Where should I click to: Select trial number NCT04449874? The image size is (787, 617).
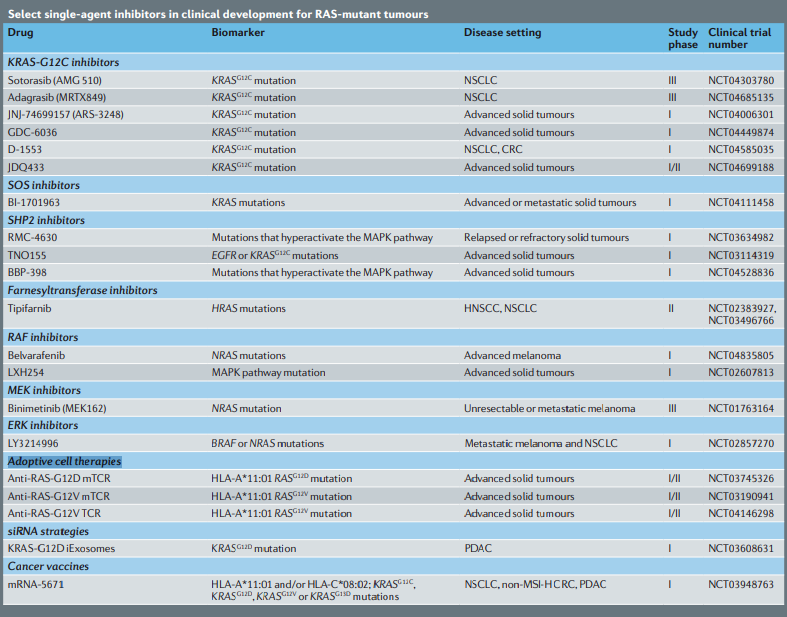(741, 133)
